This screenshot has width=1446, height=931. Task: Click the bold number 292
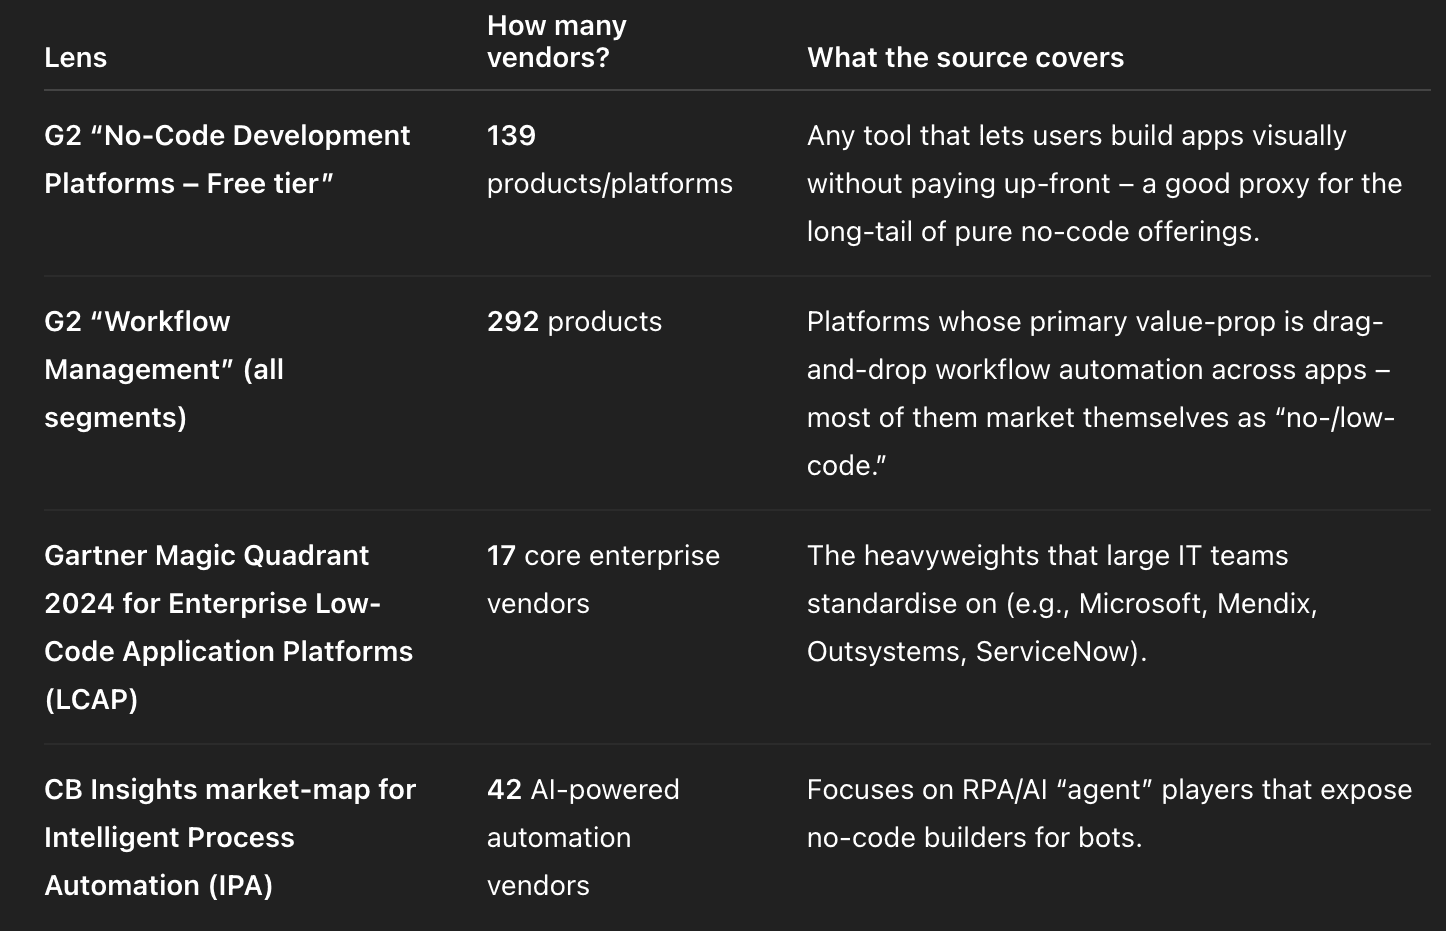[513, 321]
